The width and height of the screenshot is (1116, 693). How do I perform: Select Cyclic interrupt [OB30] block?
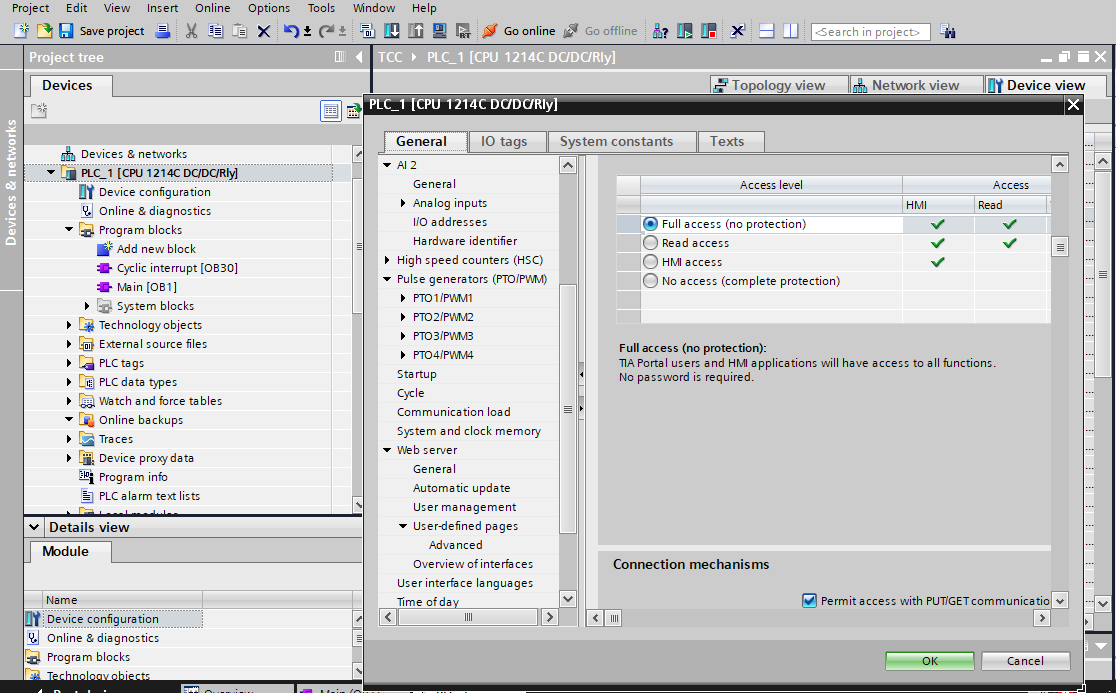(177, 268)
